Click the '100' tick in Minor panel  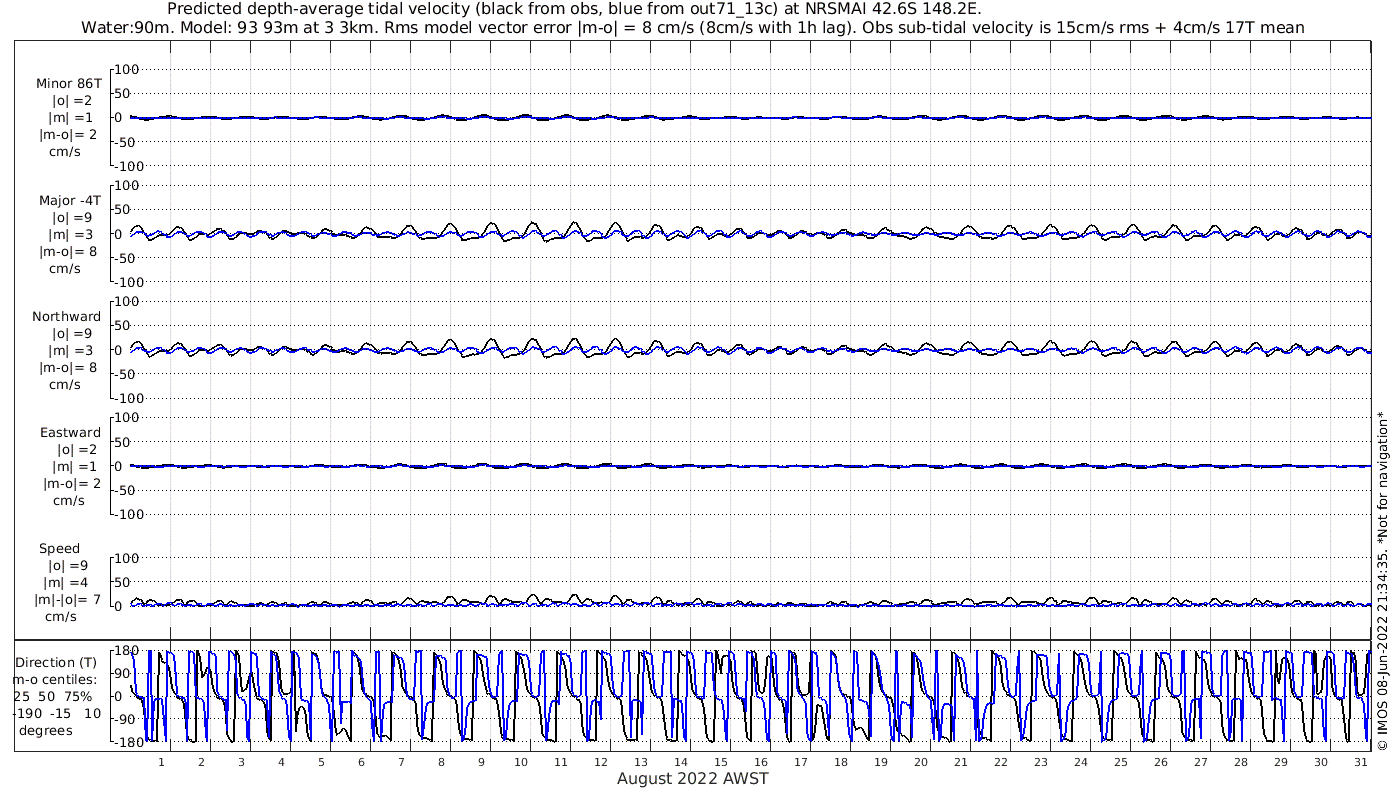click(x=127, y=69)
